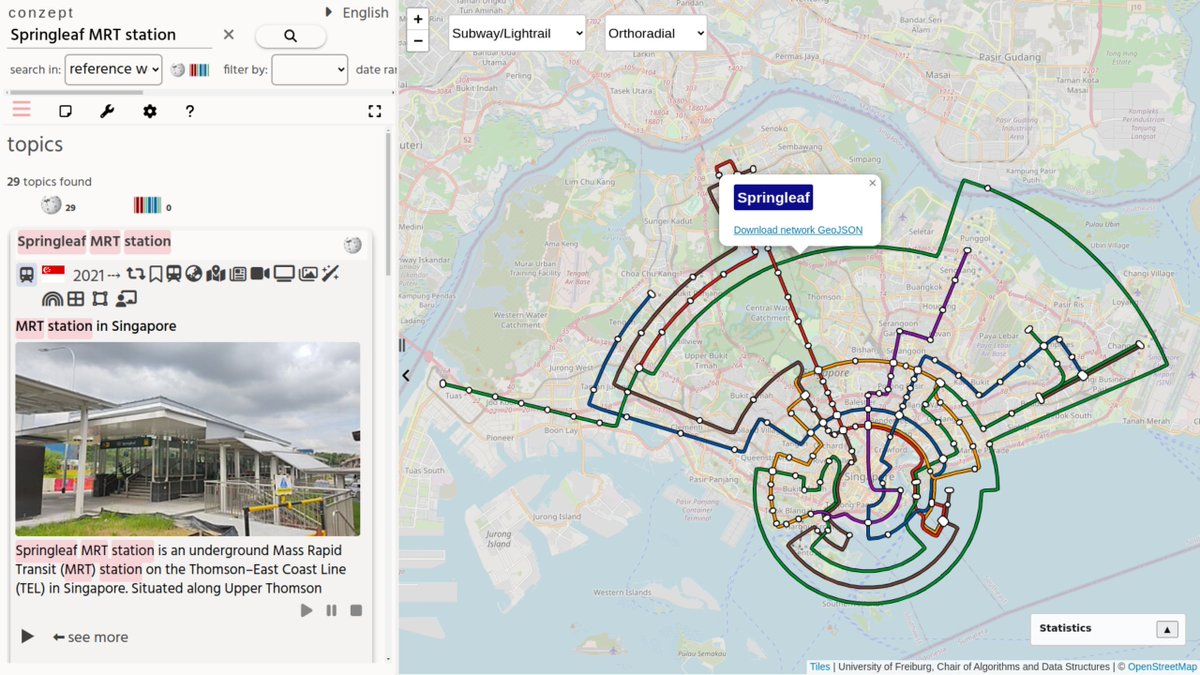Click the map marker icon in topic card
1200x675 pixels.
coord(216,274)
